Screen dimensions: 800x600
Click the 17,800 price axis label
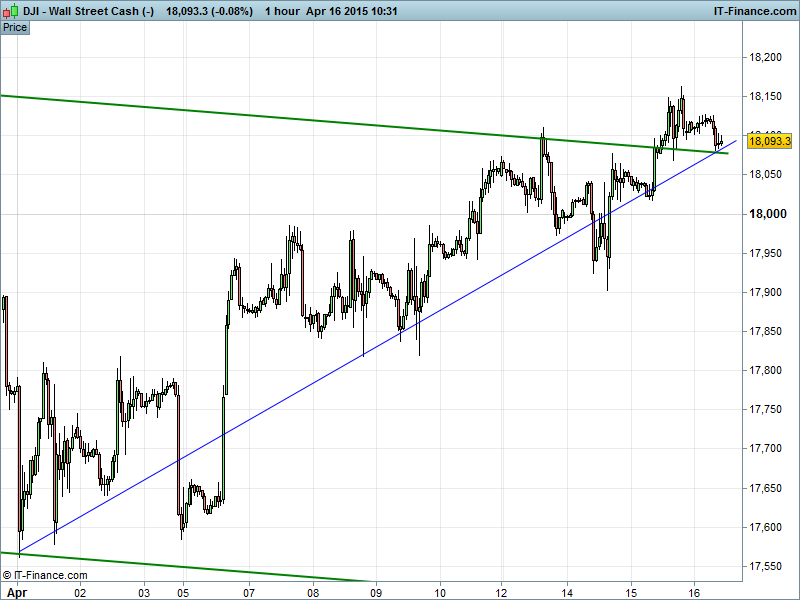click(x=769, y=370)
